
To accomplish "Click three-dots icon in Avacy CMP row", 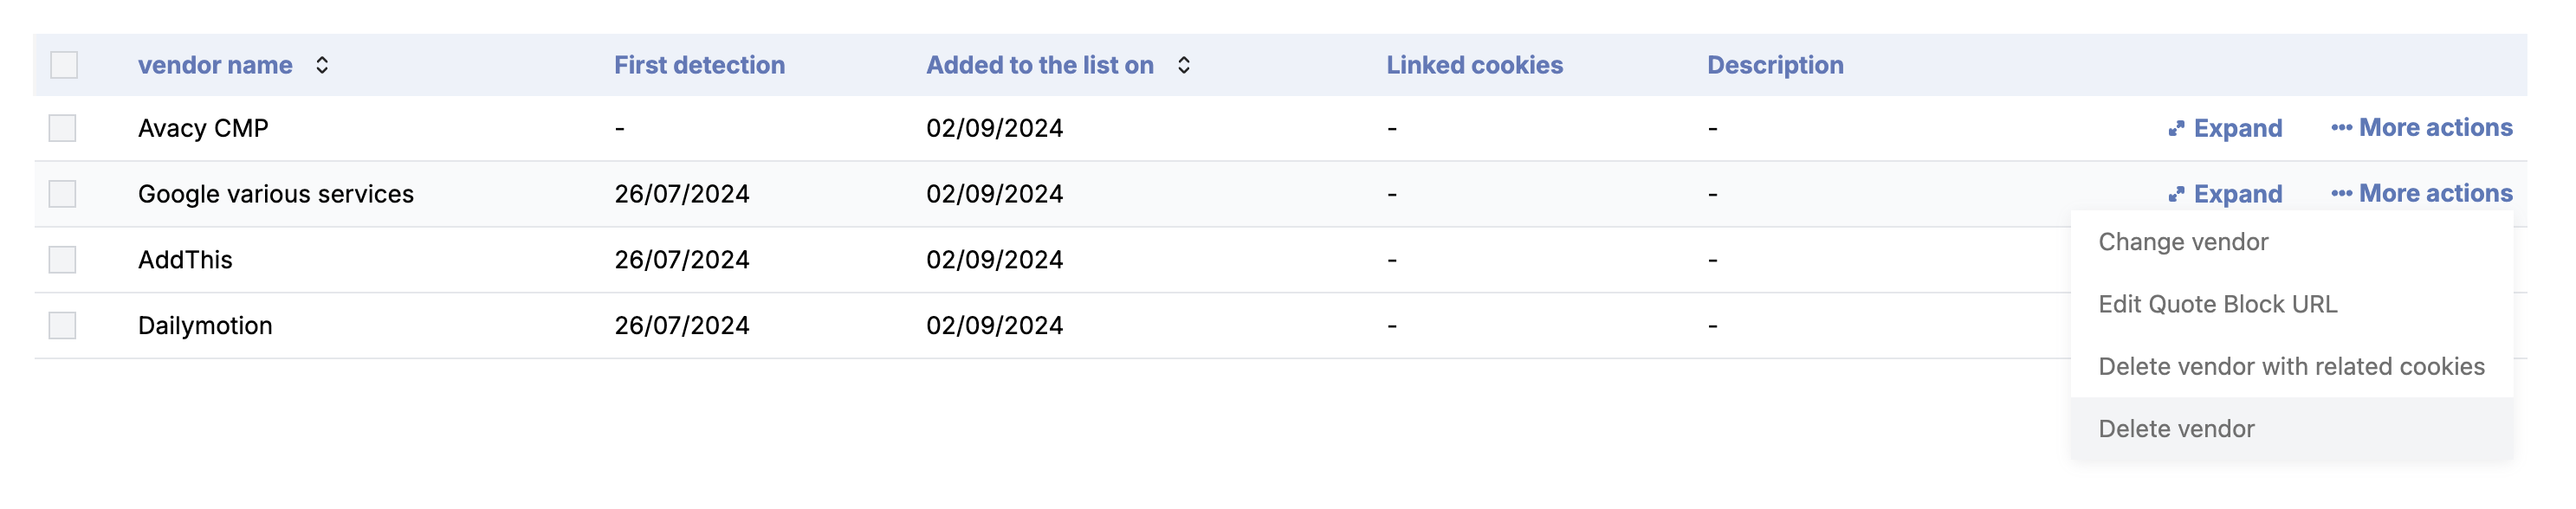I will pos(2341,128).
